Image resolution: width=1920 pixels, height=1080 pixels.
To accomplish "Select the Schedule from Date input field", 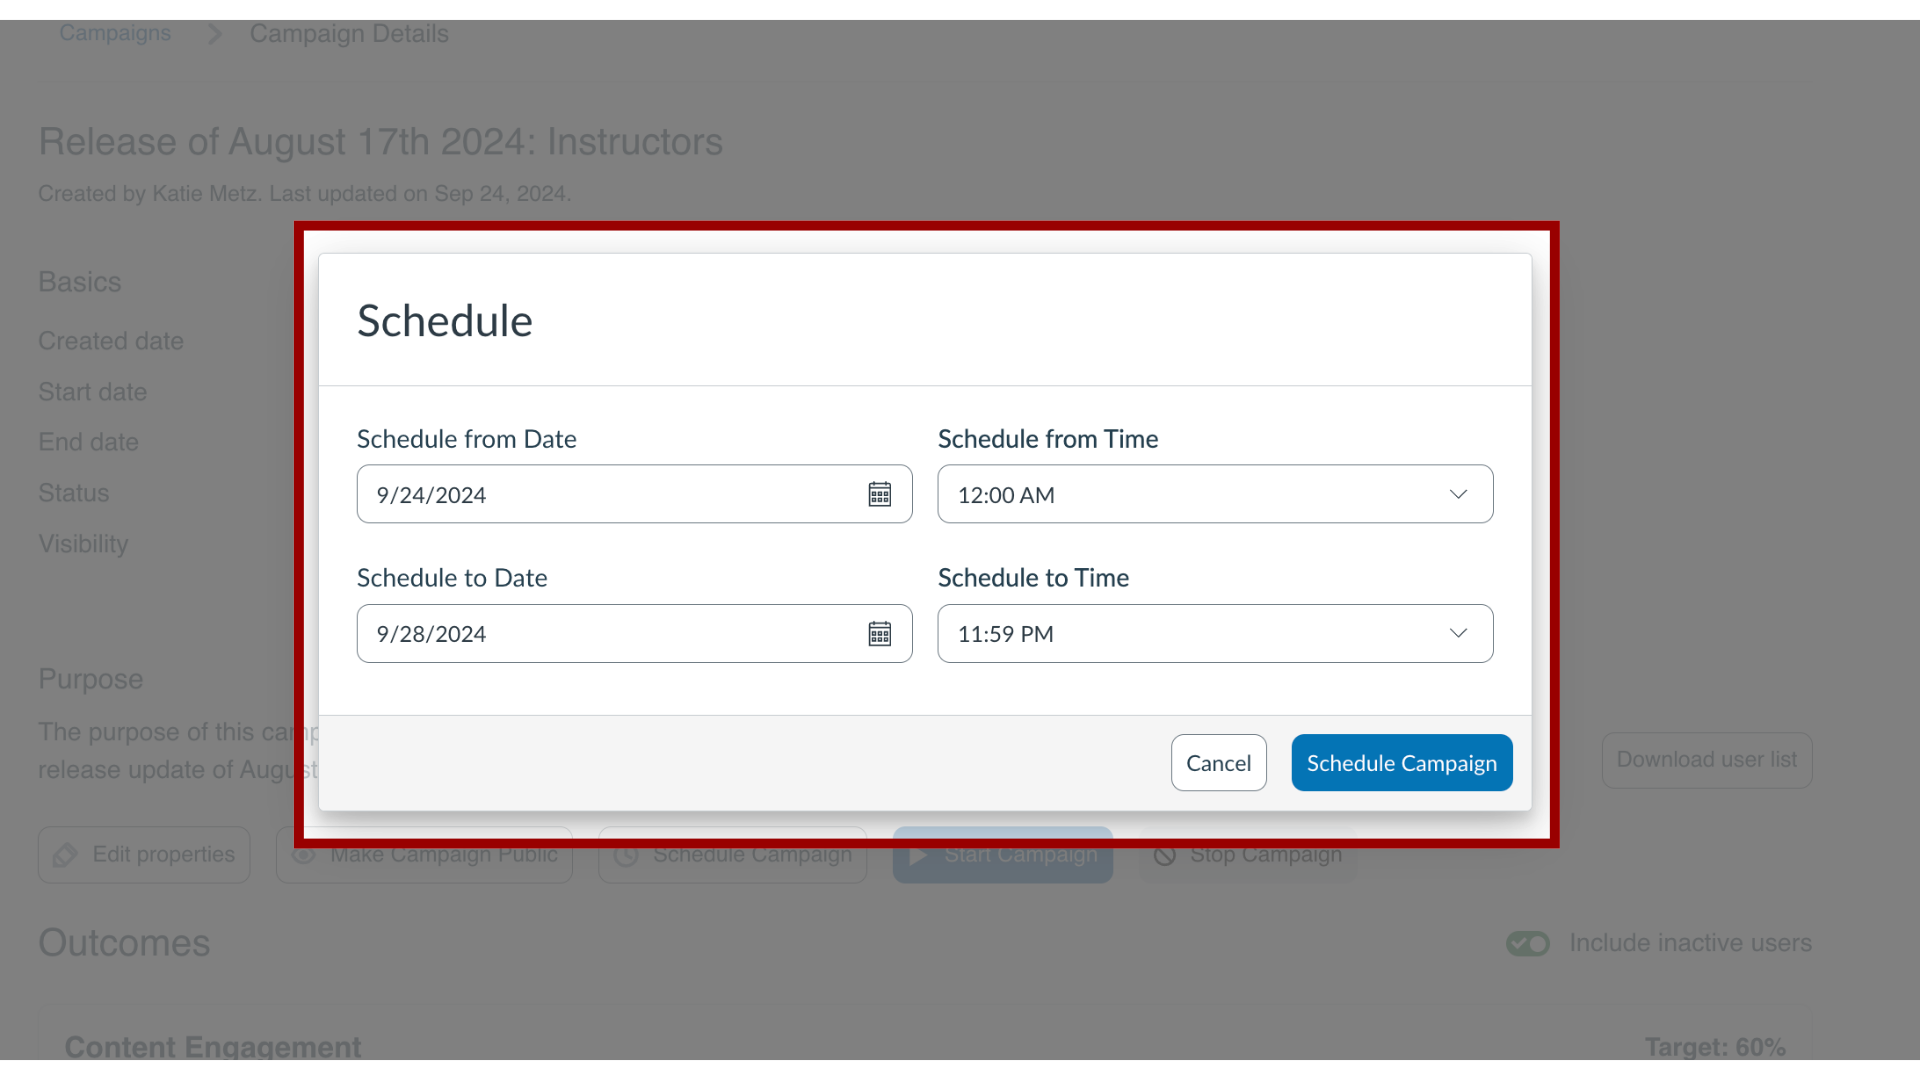I will coord(634,493).
